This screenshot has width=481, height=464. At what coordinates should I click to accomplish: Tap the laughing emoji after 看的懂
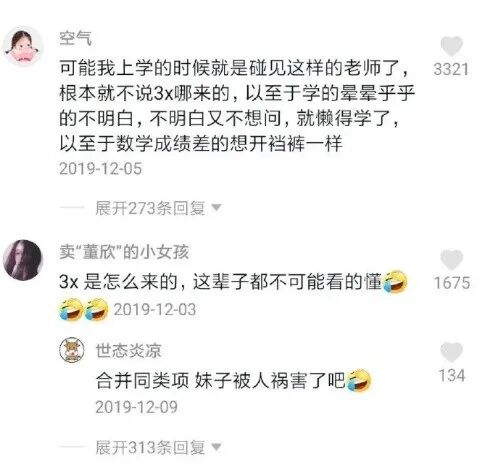pos(395,282)
